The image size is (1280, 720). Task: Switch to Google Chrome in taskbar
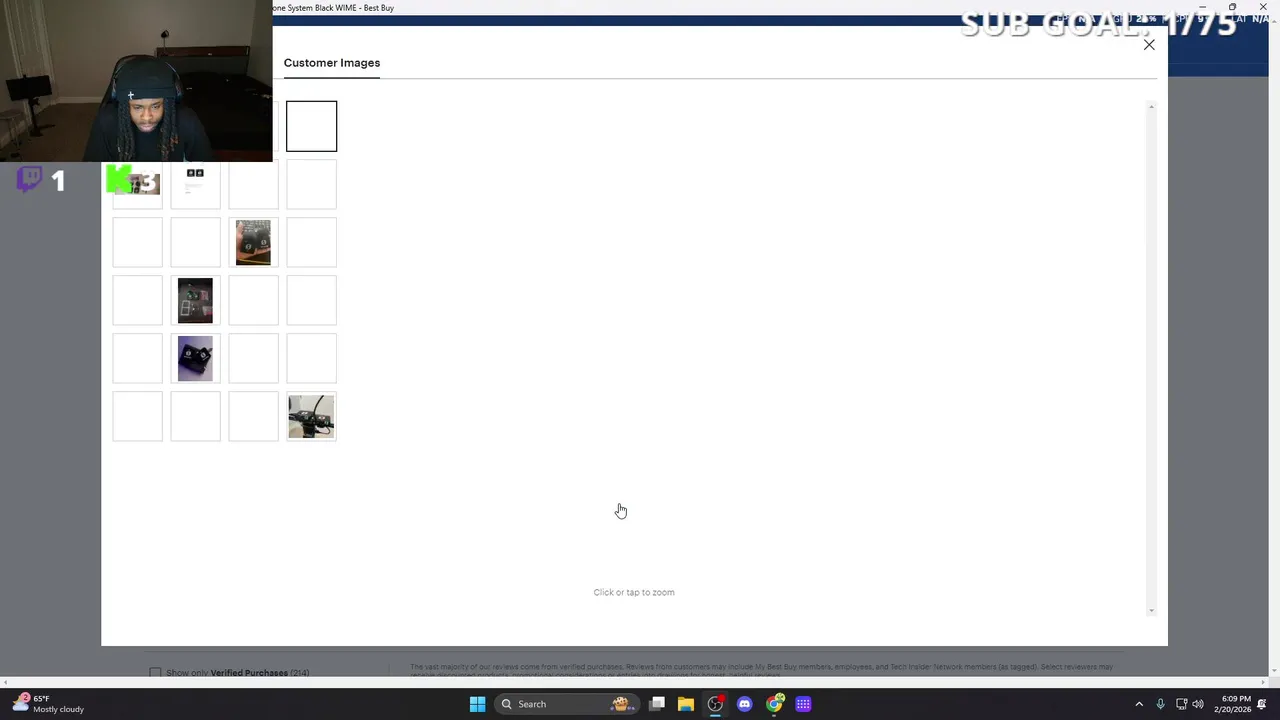(x=774, y=704)
